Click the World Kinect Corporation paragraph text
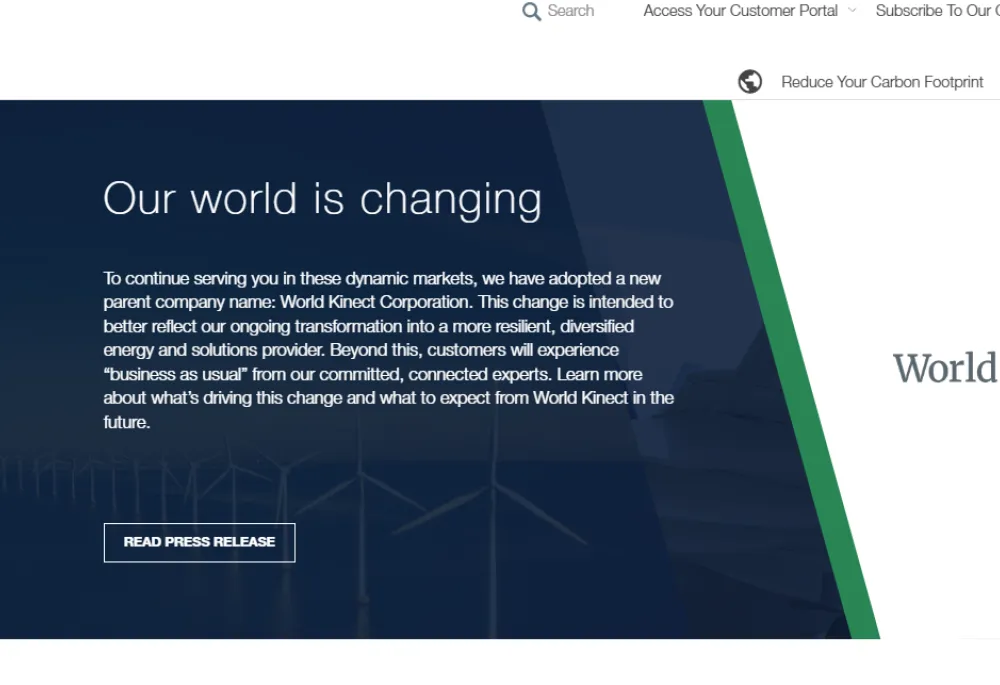Image resolution: width=1000 pixels, height=685 pixels. pyautogui.click(x=388, y=350)
